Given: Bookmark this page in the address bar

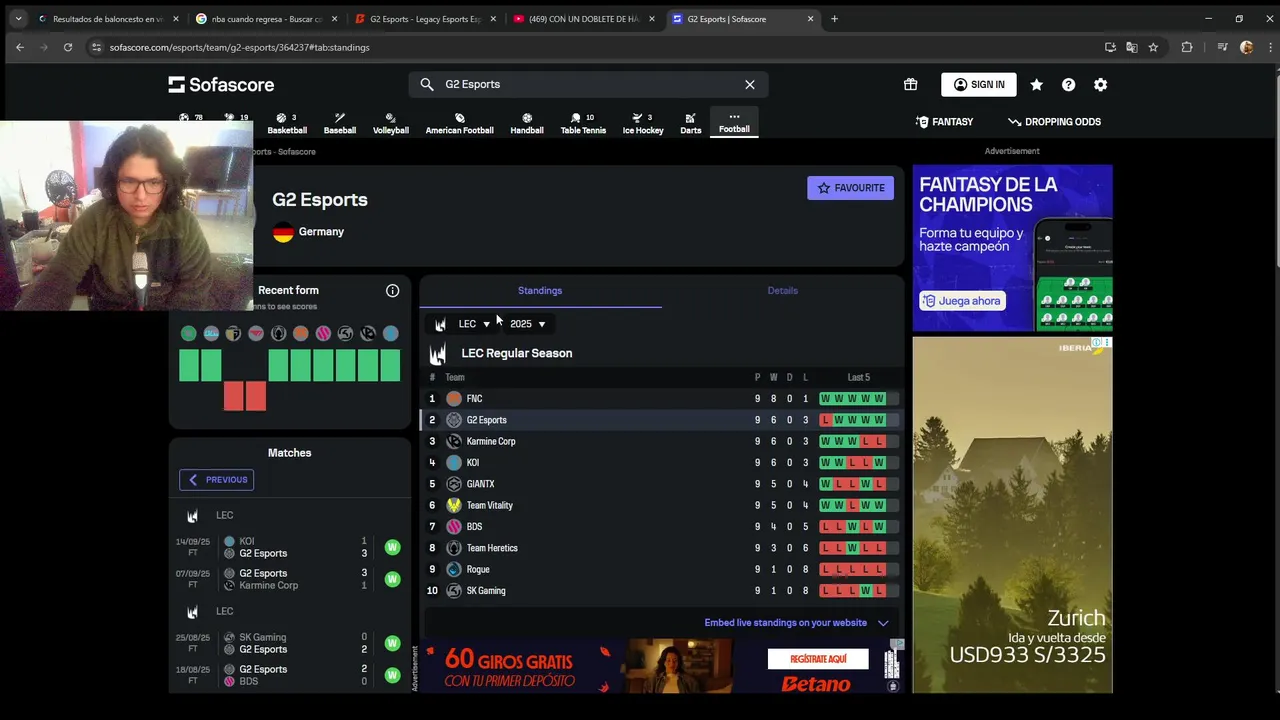Looking at the screenshot, I should tap(1153, 47).
